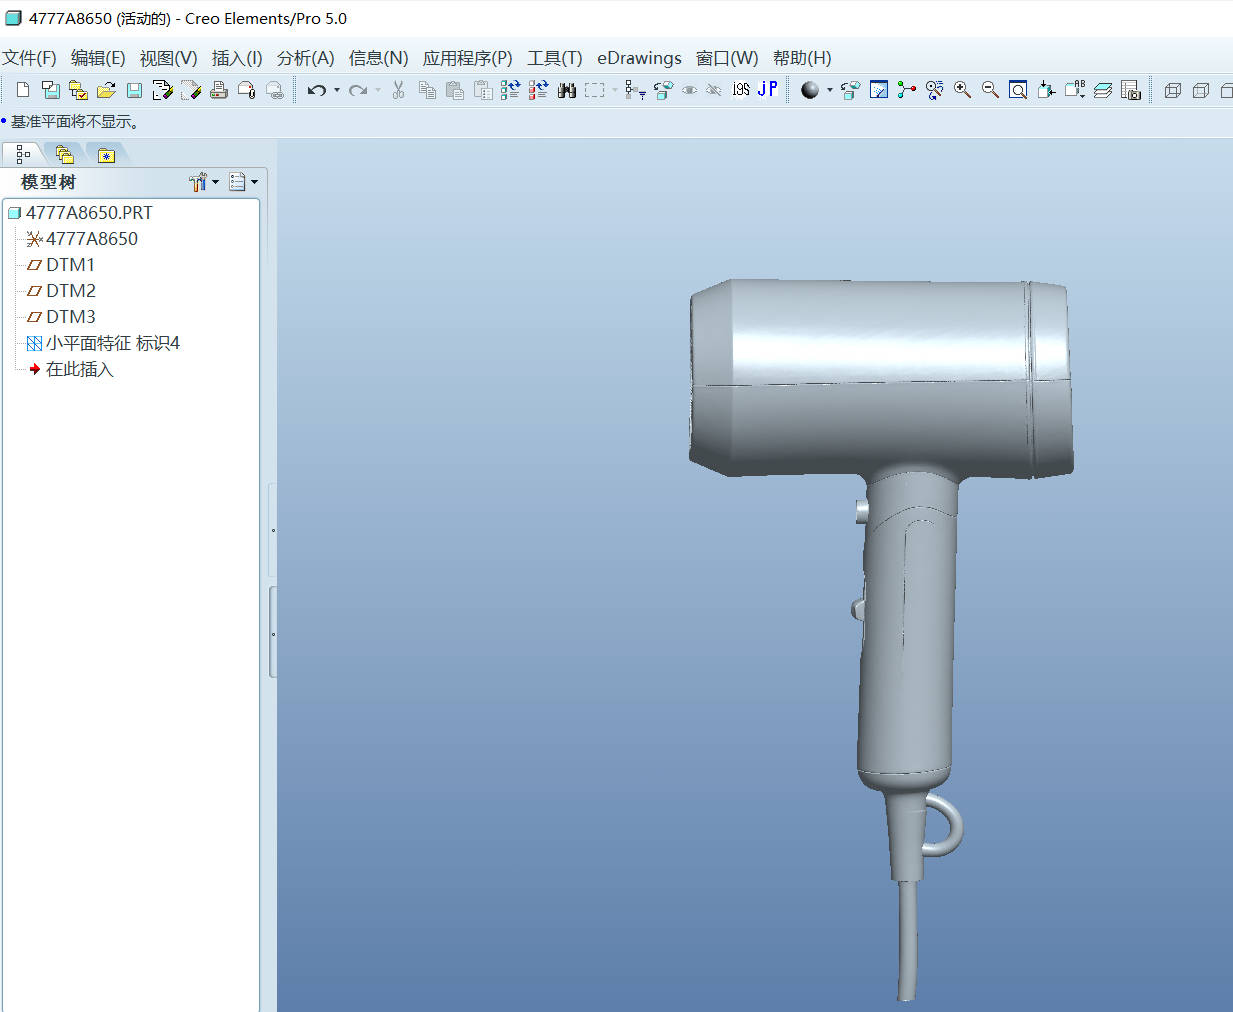This screenshot has width=1233, height=1012.
Task: Click the binoculars Find icon
Action: (x=567, y=90)
